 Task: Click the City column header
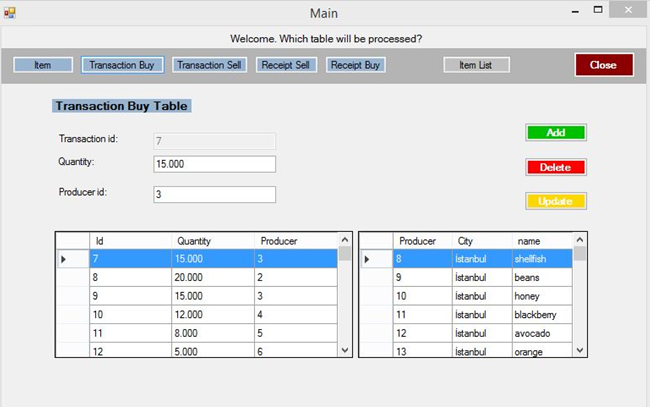(482, 241)
